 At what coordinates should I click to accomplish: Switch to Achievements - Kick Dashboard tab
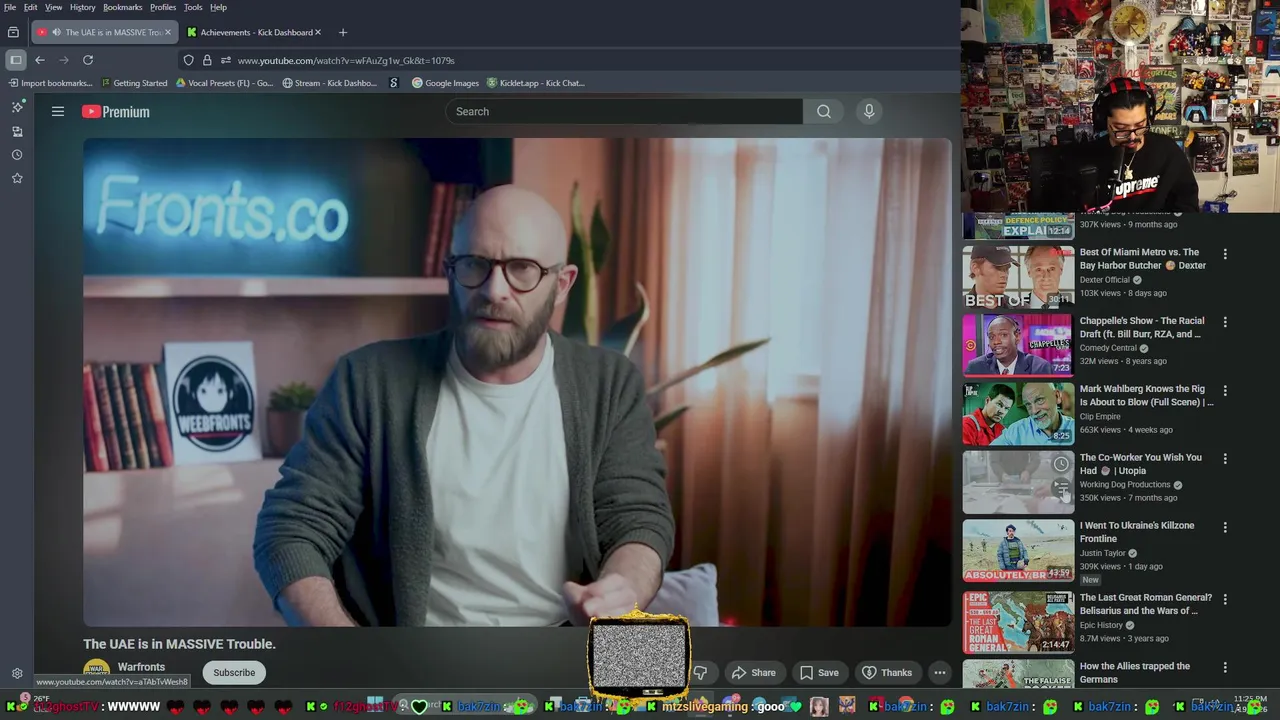pos(254,32)
